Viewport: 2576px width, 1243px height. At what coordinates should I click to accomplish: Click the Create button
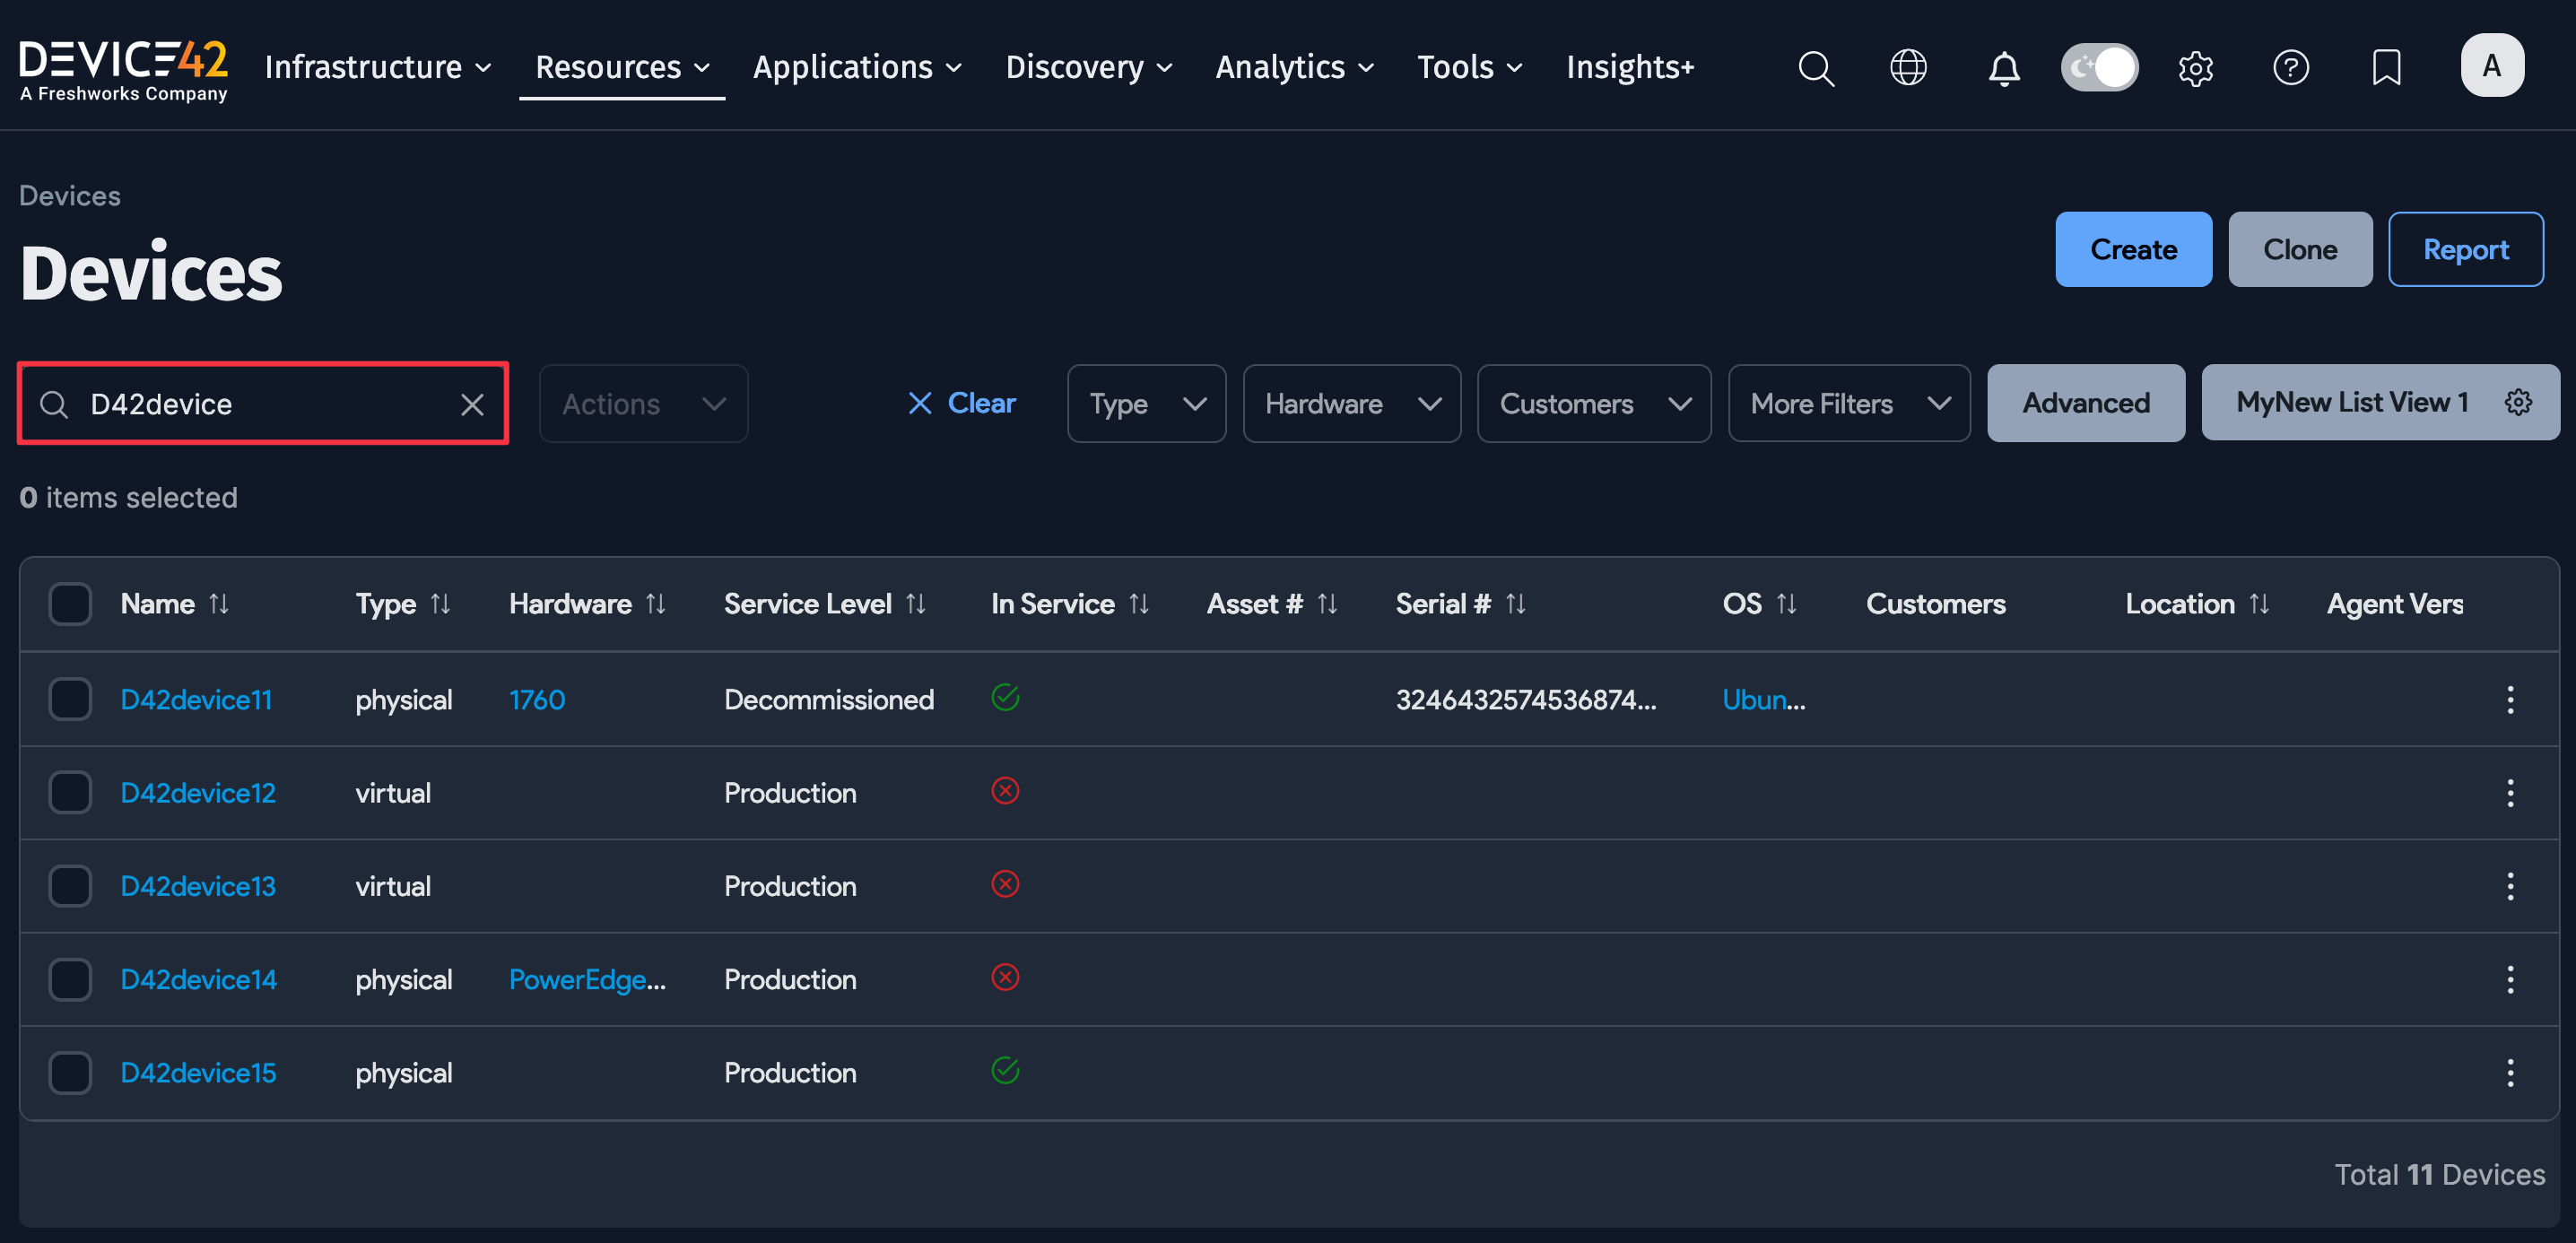pos(2133,249)
